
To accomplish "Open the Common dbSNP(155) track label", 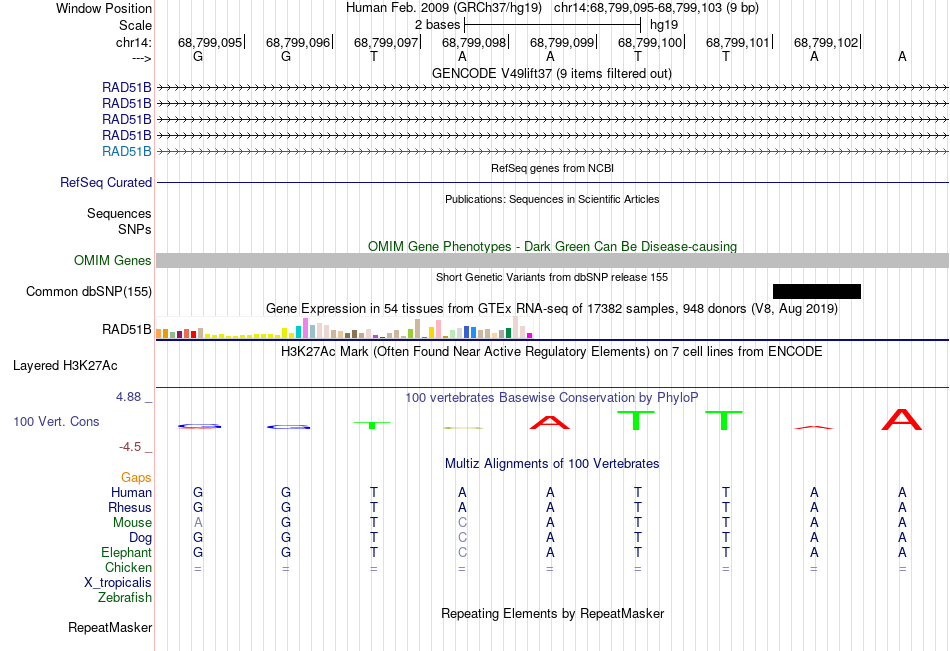I will (x=89, y=292).
